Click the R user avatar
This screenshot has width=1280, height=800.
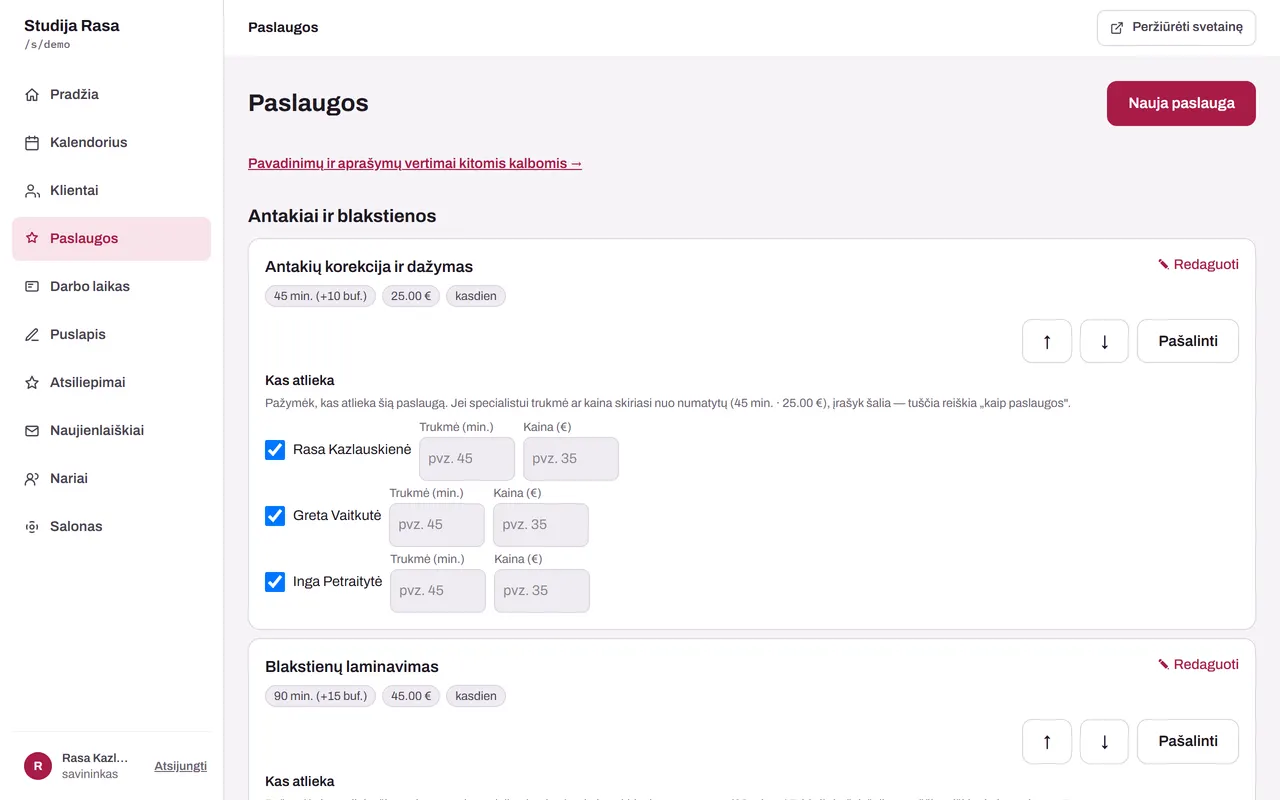click(38, 766)
